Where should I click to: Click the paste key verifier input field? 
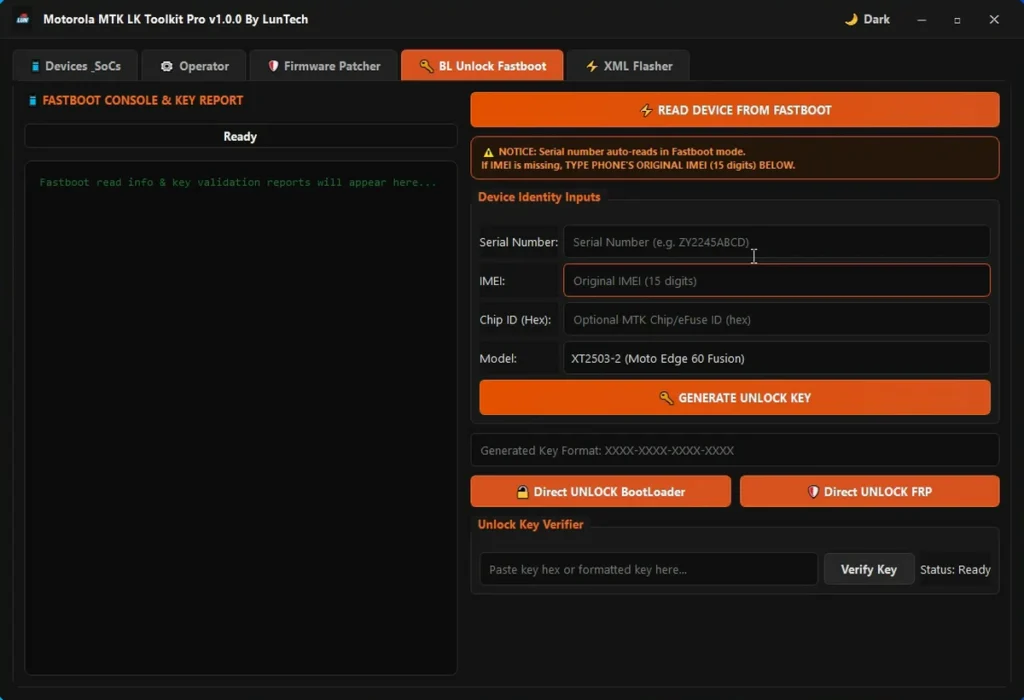click(x=648, y=569)
